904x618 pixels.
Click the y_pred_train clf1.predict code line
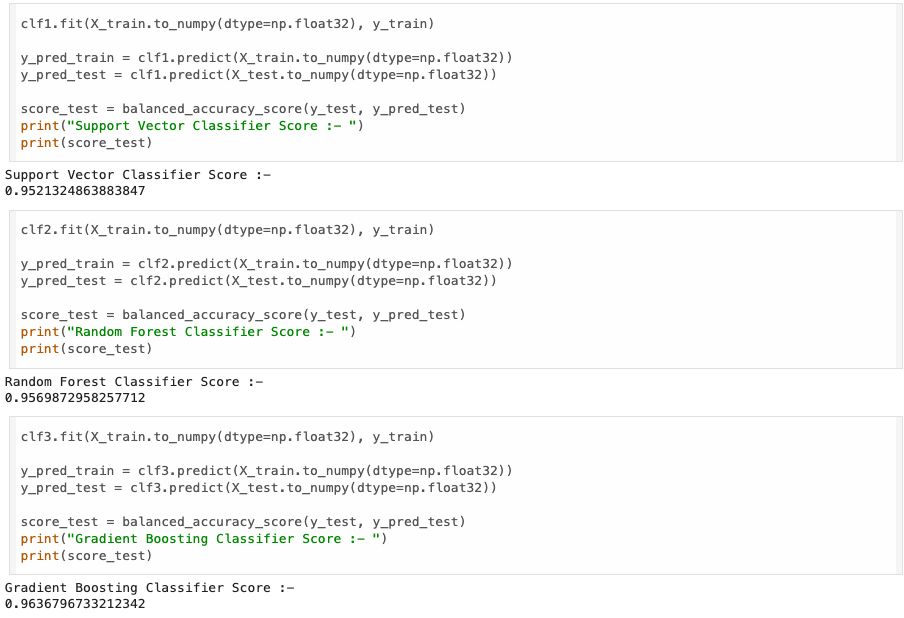tap(266, 57)
